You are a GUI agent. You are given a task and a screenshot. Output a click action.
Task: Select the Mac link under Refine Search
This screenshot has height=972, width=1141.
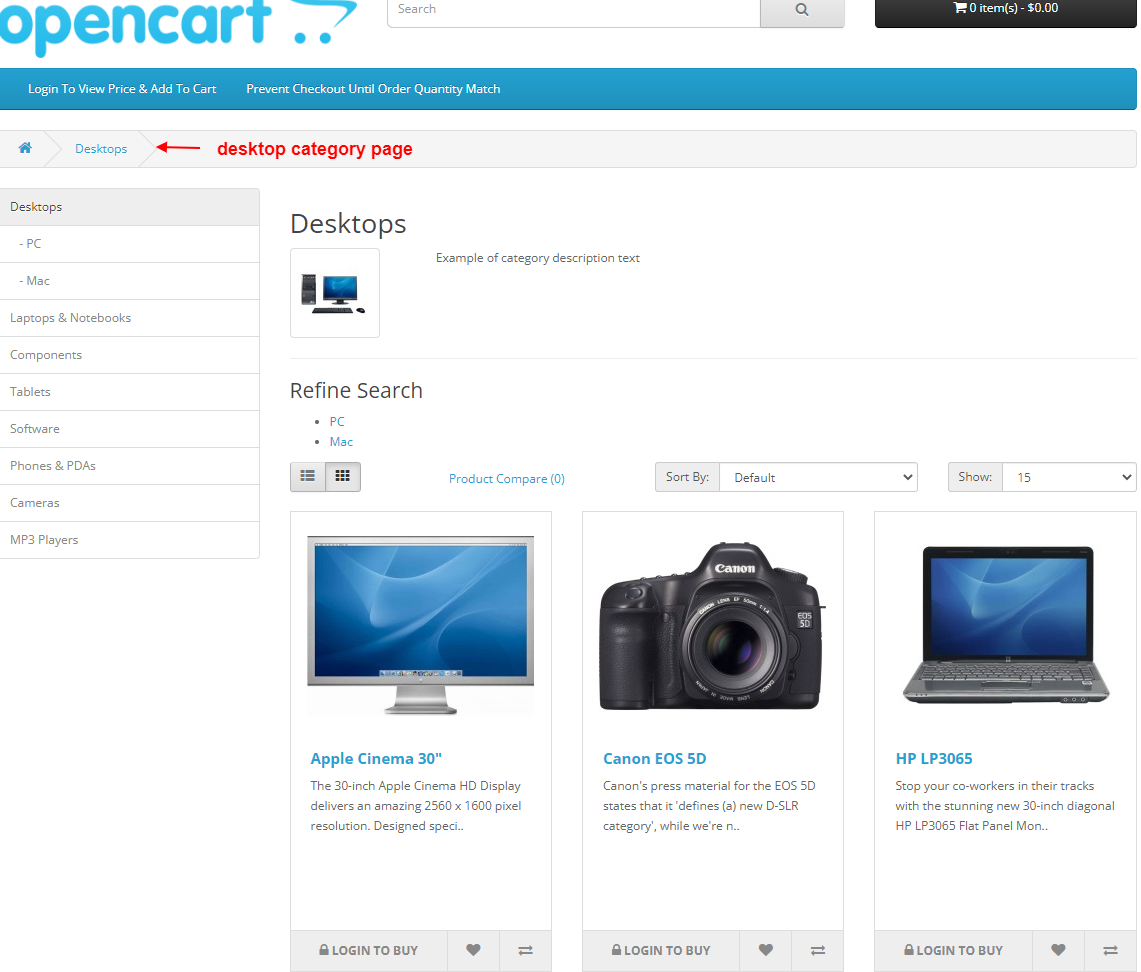pyautogui.click(x=341, y=441)
